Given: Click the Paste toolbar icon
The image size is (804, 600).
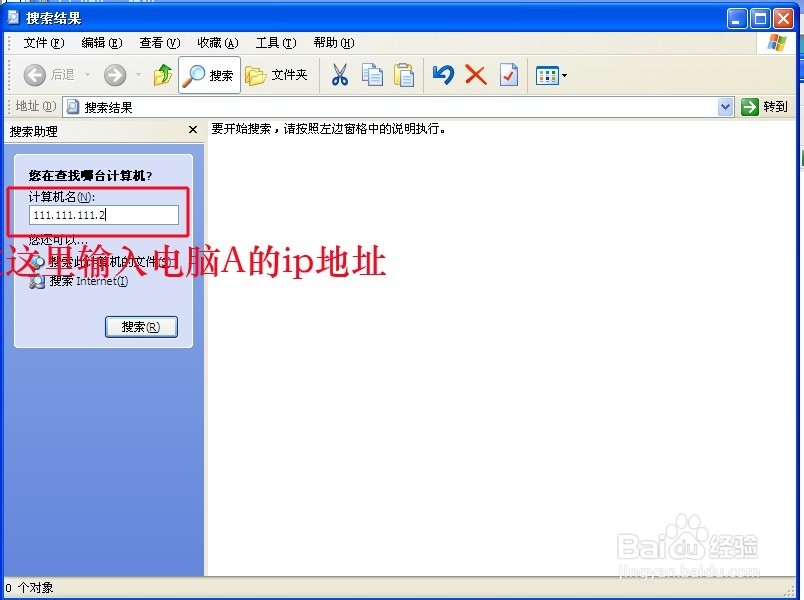Looking at the screenshot, I should click(404, 74).
